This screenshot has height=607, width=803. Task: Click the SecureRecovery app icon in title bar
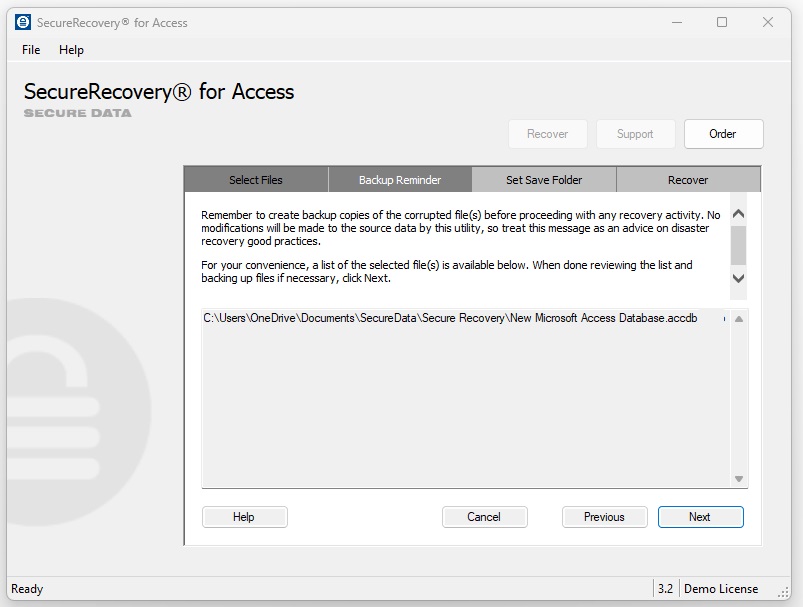[23, 22]
